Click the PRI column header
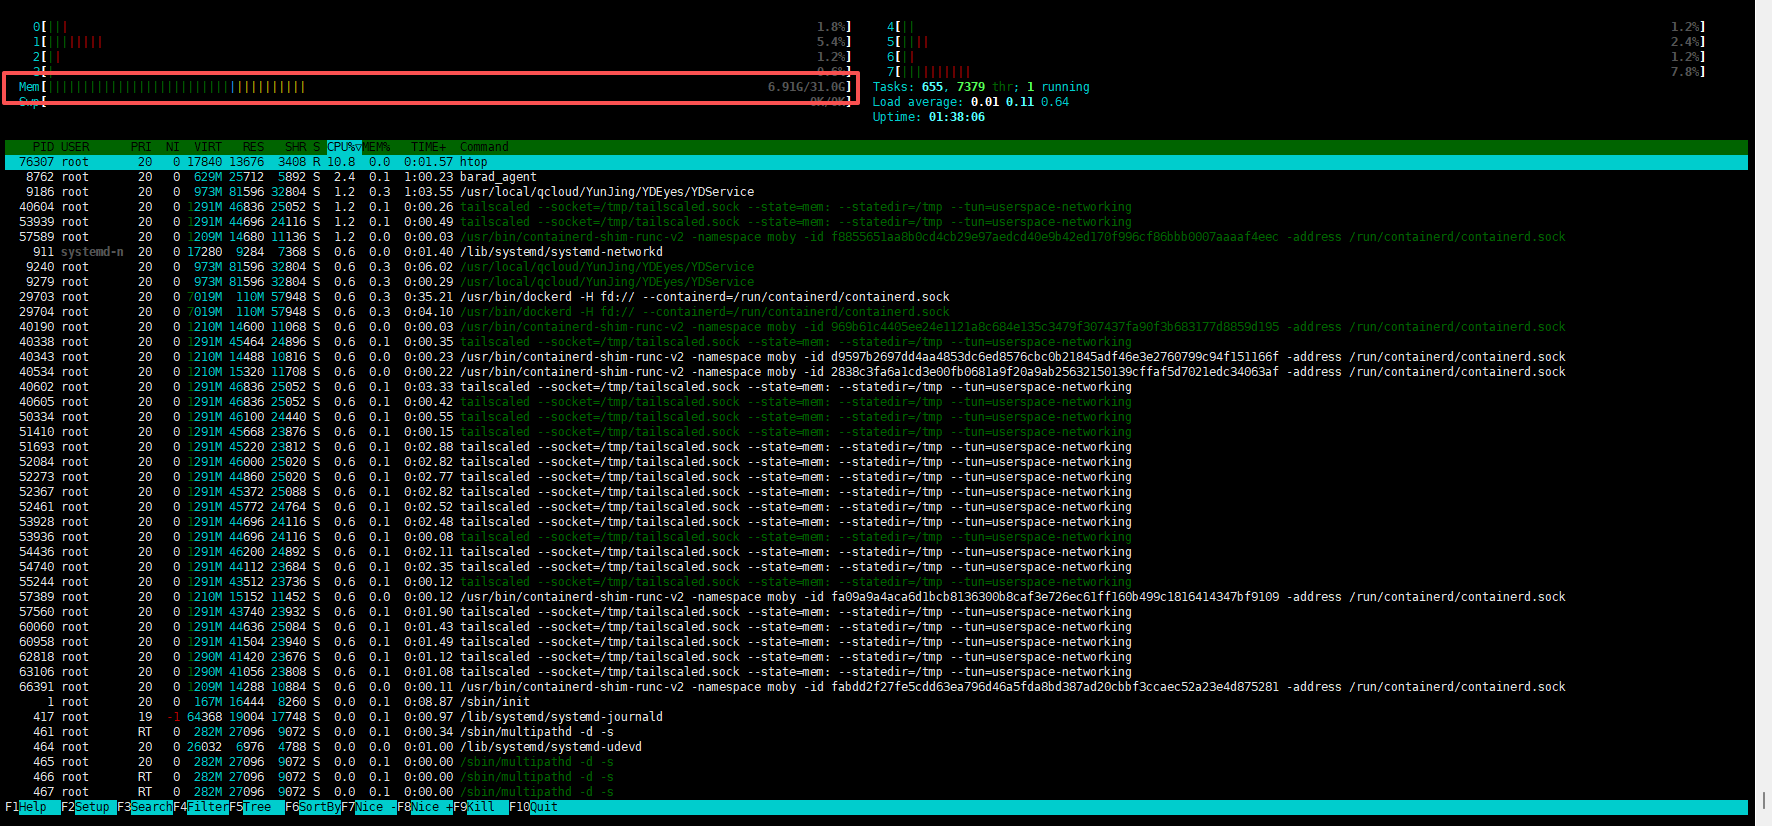Viewport: 1772px width, 826px height. [141, 147]
